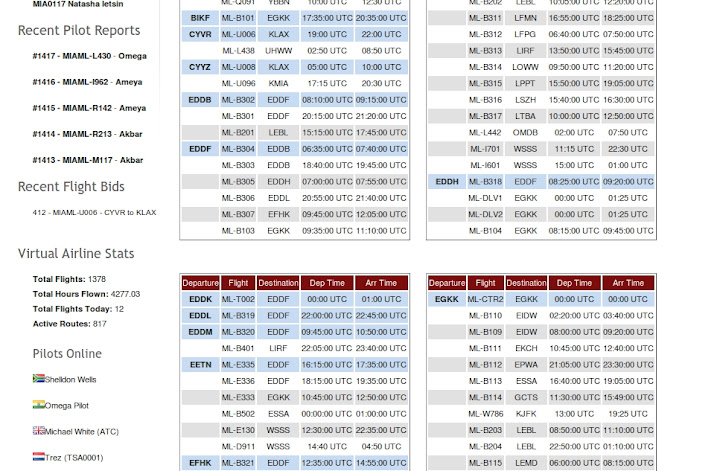Click flight number ML-B302
This screenshot has width=720, height=471.
click(238, 100)
